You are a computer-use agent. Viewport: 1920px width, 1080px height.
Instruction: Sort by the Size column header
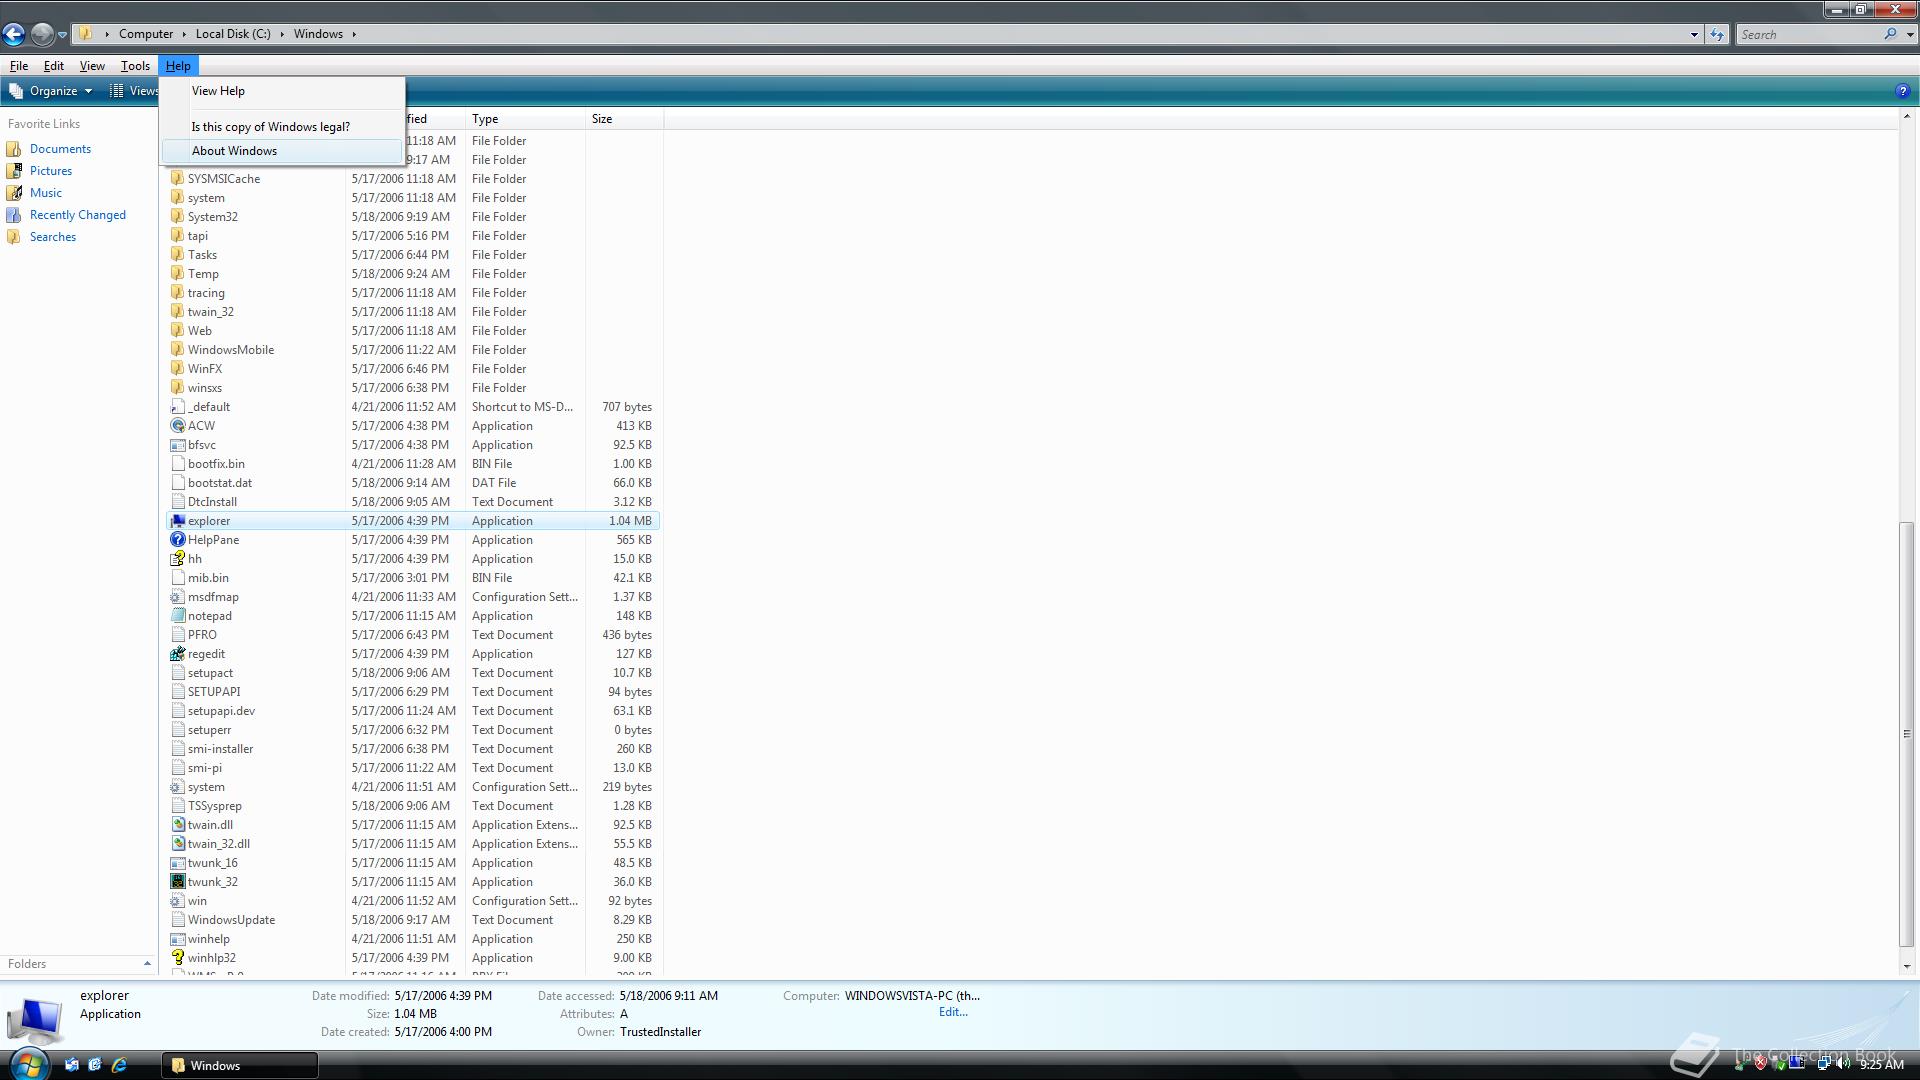[624, 119]
